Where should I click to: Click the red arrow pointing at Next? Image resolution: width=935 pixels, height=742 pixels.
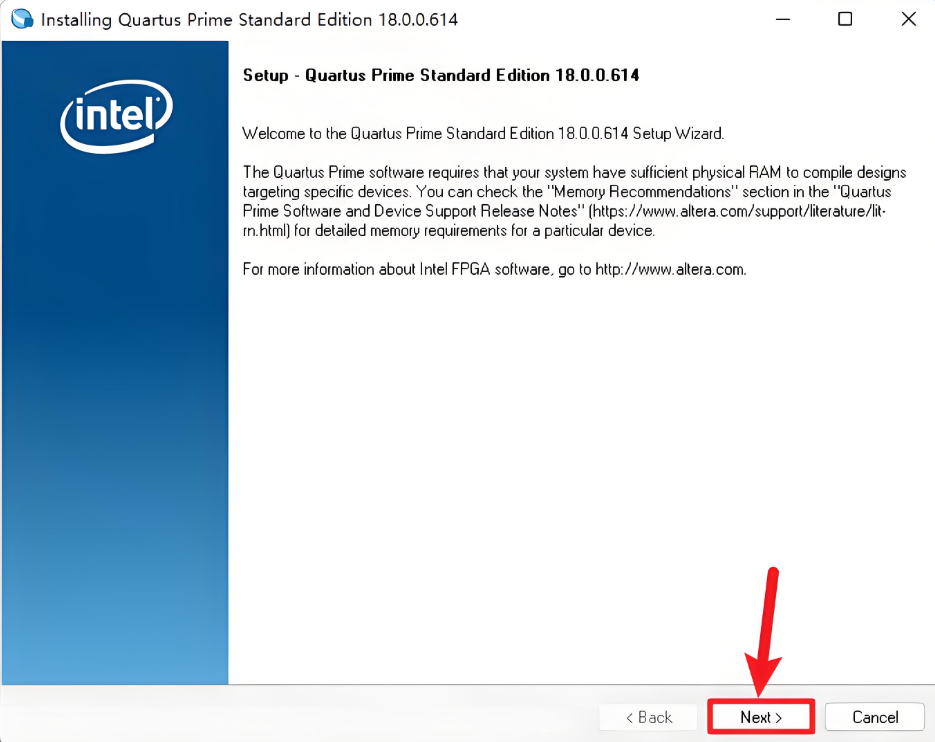pos(764,632)
